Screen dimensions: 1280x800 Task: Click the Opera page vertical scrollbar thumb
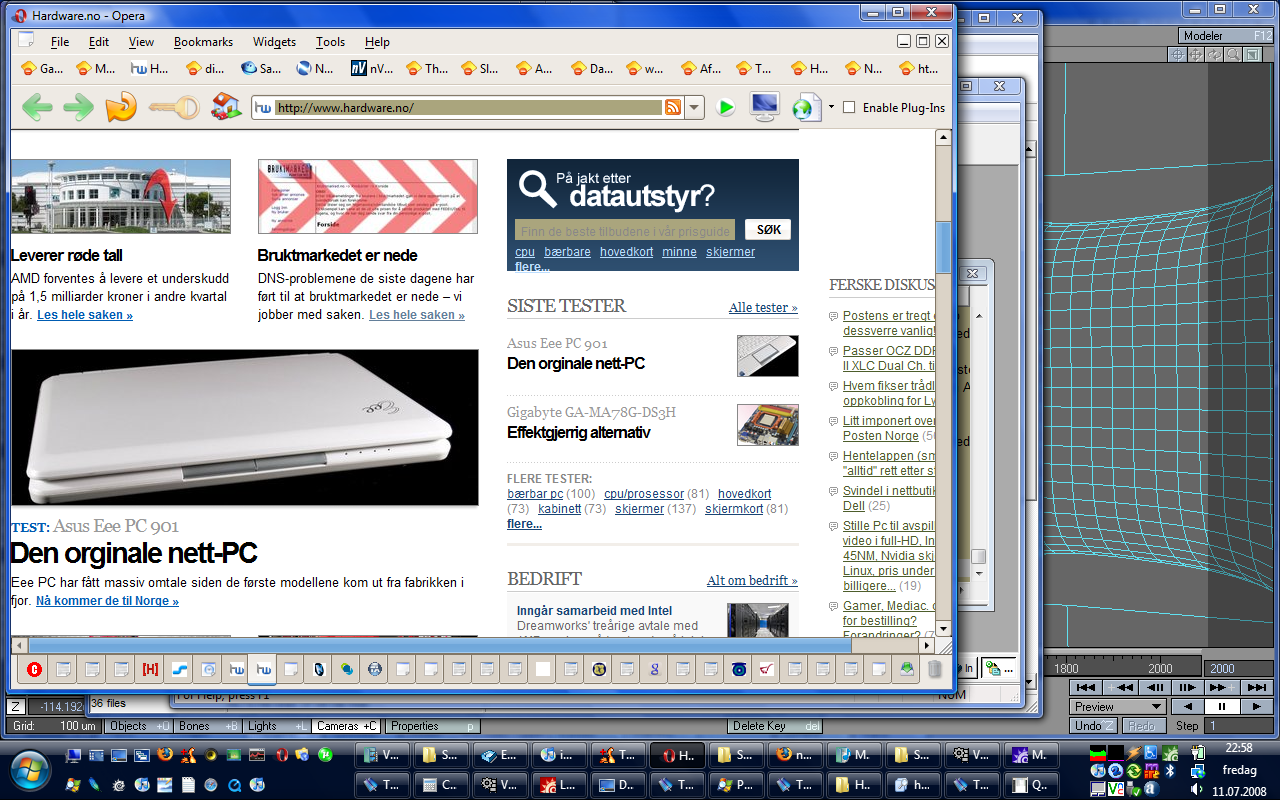pyautogui.click(x=943, y=246)
